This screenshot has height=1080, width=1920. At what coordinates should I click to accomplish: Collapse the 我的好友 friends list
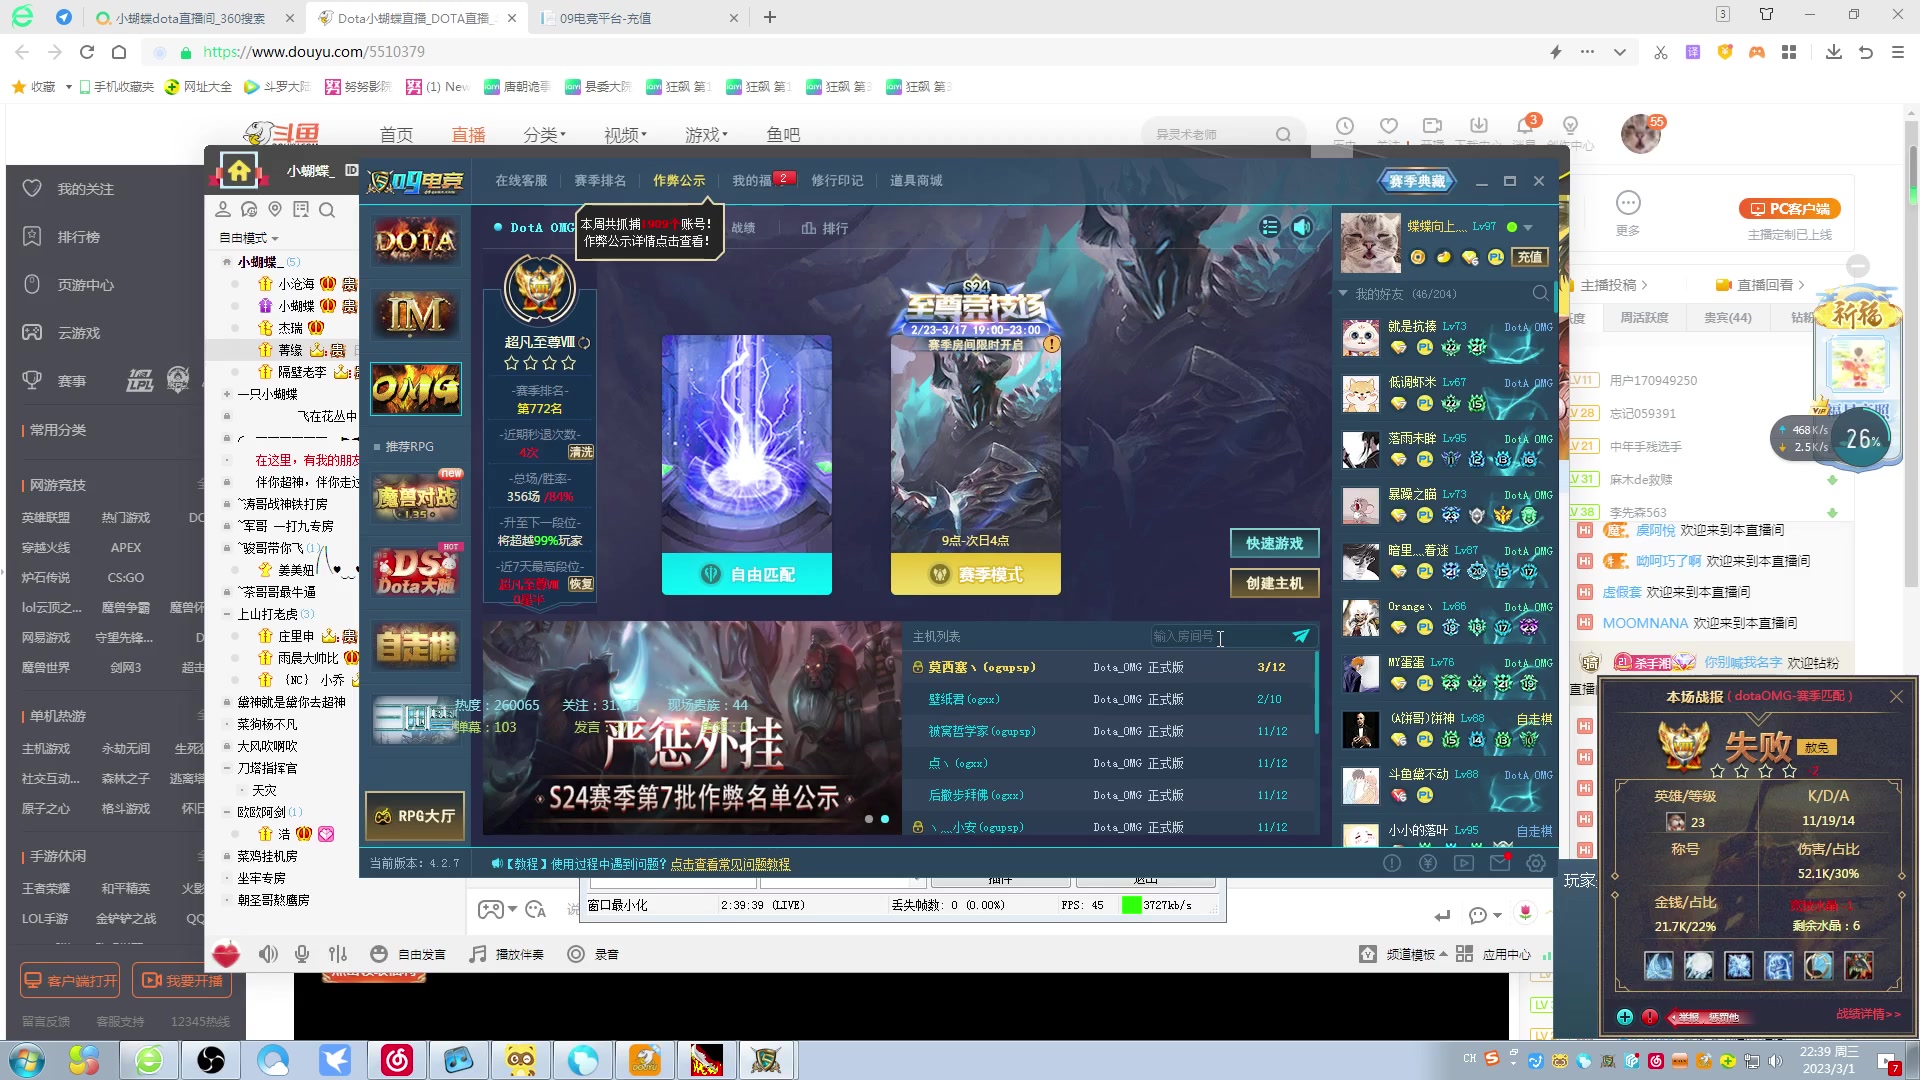[x=1344, y=294]
